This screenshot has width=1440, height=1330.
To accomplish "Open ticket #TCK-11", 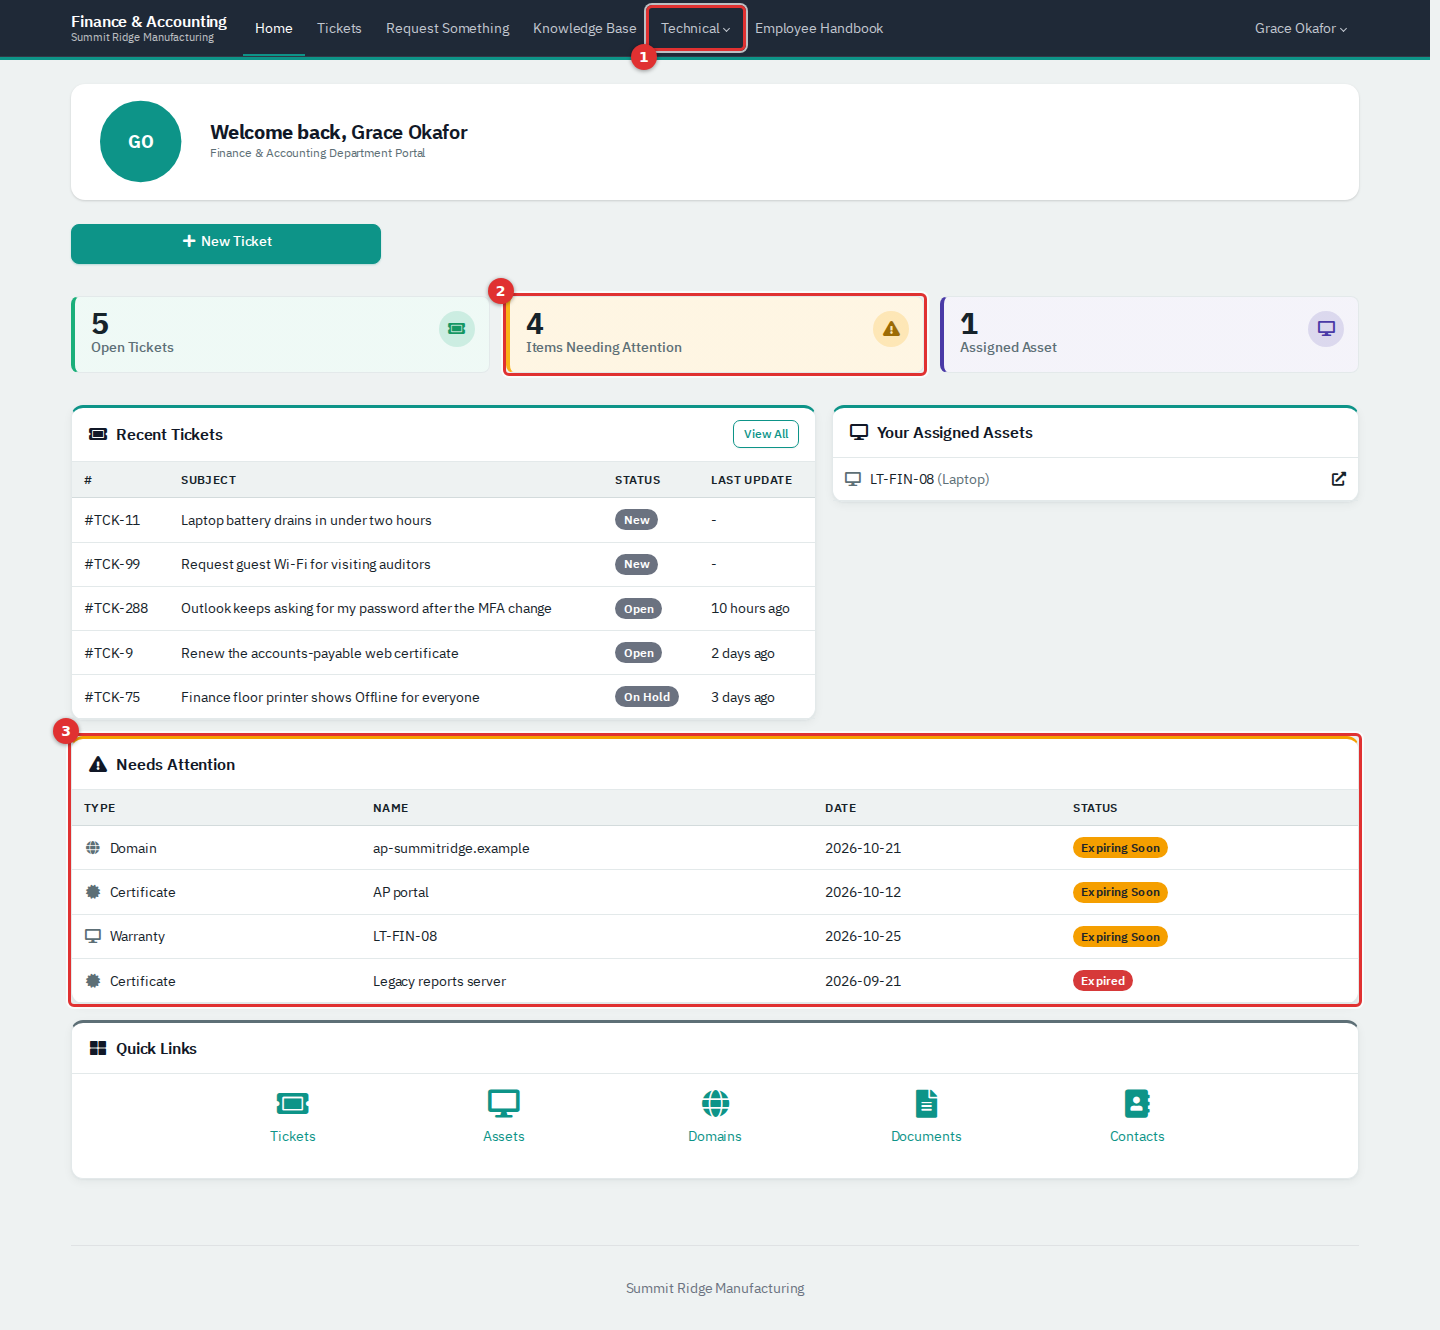I will pyautogui.click(x=112, y=520).
